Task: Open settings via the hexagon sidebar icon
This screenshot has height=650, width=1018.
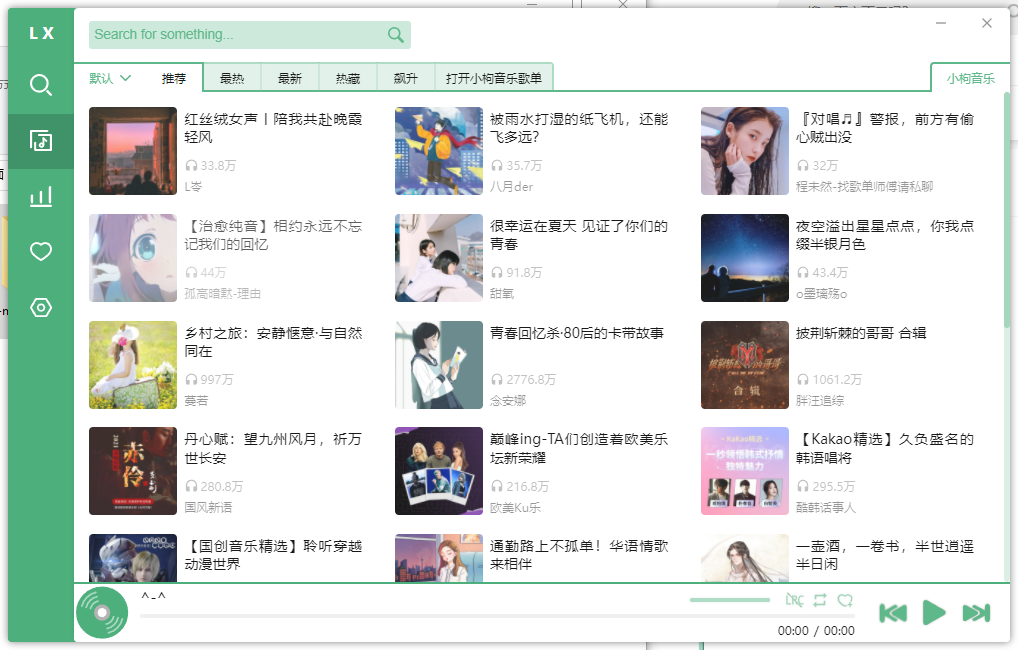Action: [41, 307]
